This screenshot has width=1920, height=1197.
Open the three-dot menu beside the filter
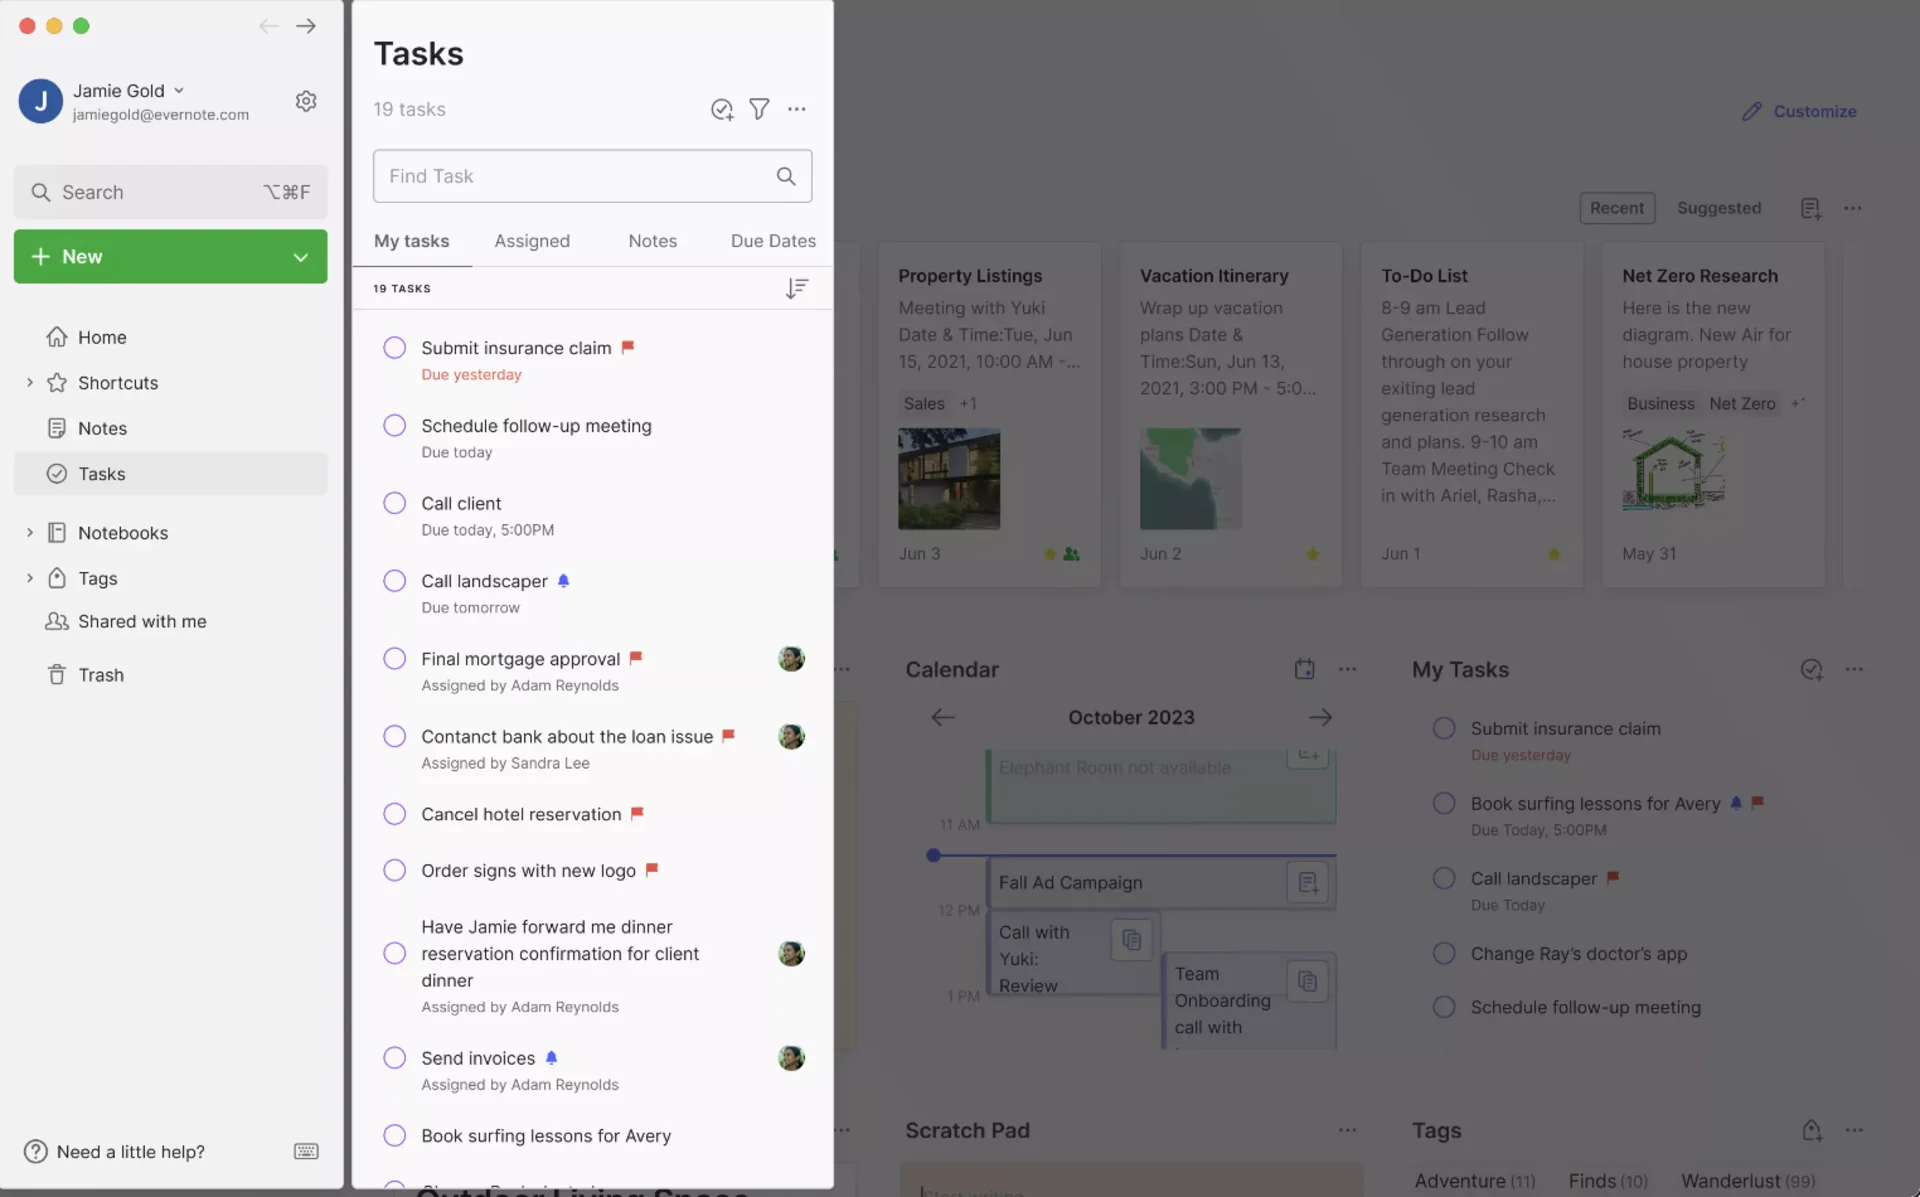point(797,109)
